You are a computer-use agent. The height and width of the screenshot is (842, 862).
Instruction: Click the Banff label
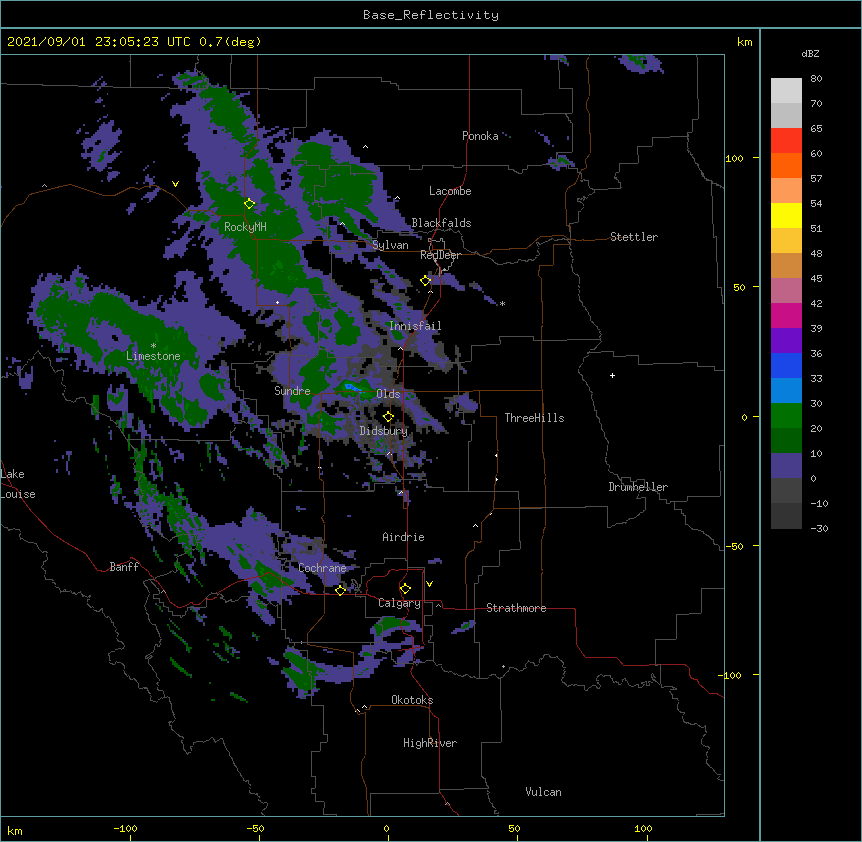click(124, 567)
